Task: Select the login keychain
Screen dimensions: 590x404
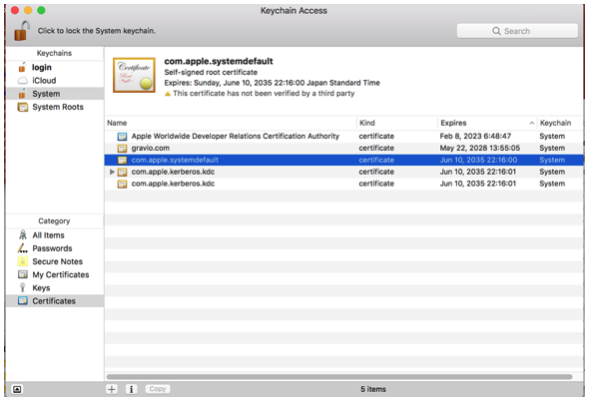Action: point(55,67)
